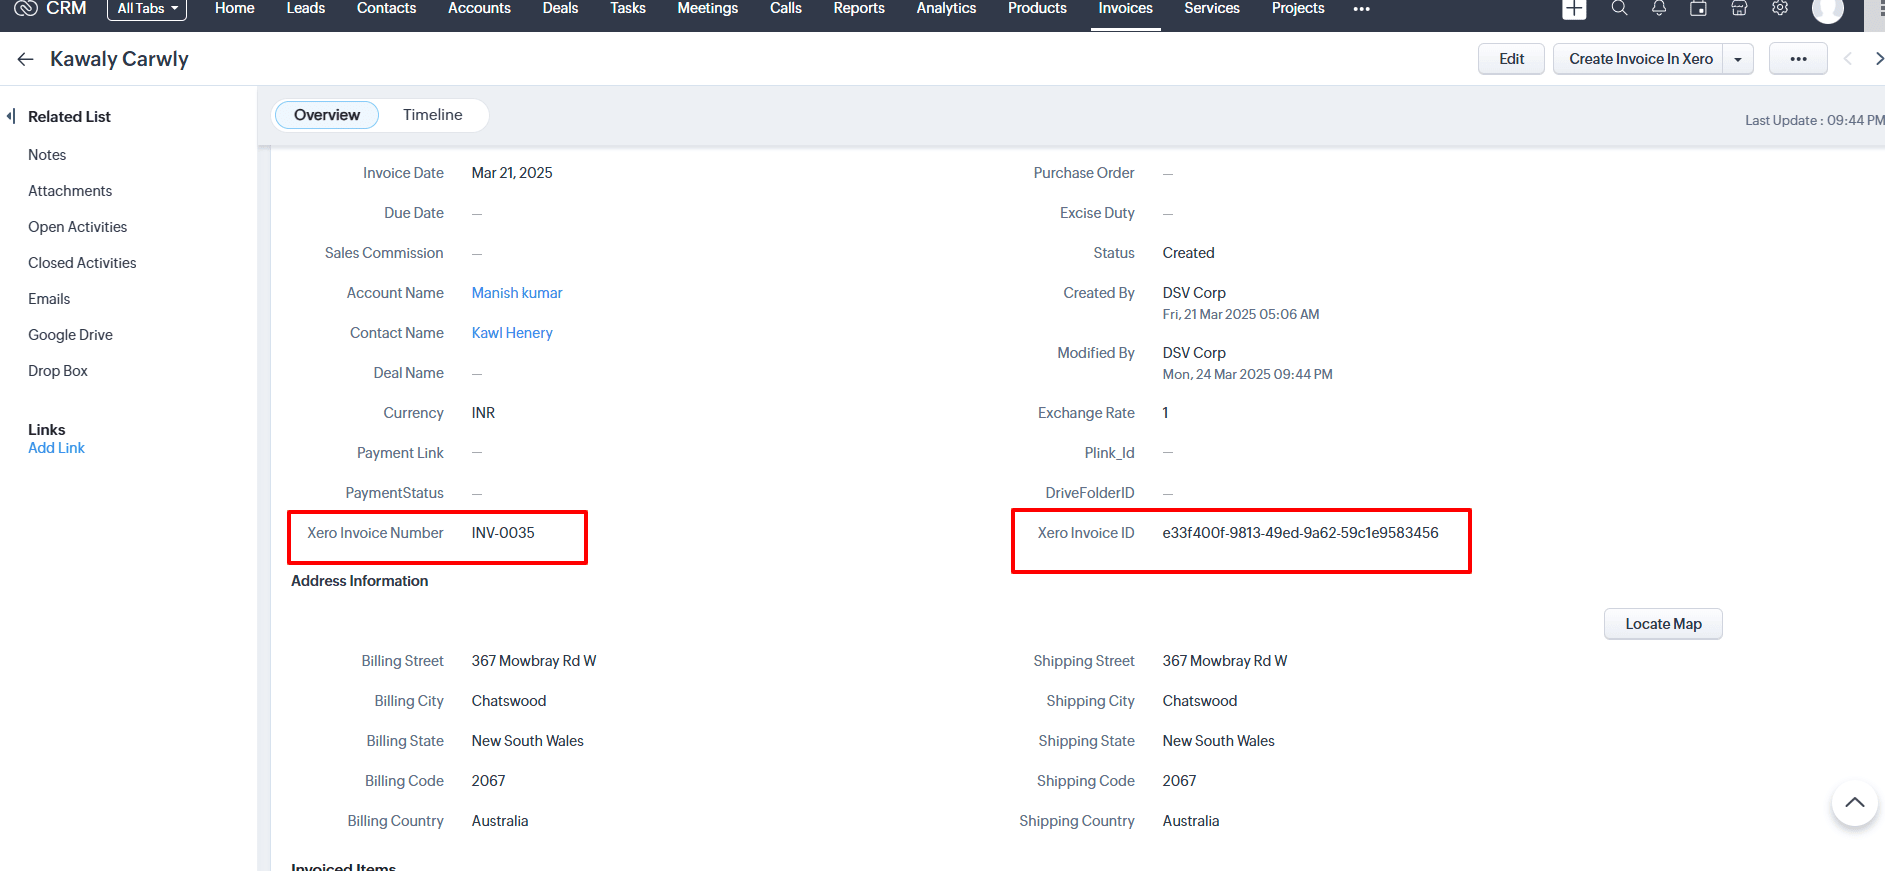
Task: Click the Edit button
Action: click(1511, 59)
